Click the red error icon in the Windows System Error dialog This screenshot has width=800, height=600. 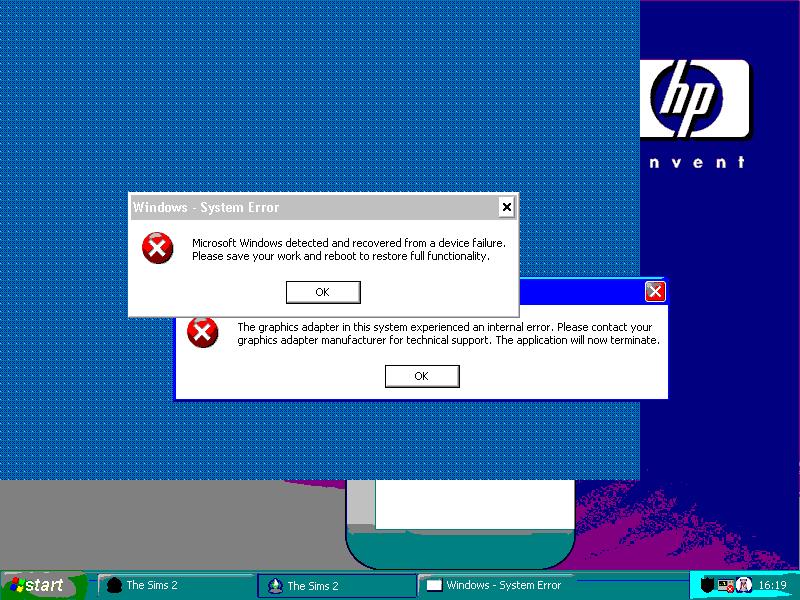[x=156, y=248]
